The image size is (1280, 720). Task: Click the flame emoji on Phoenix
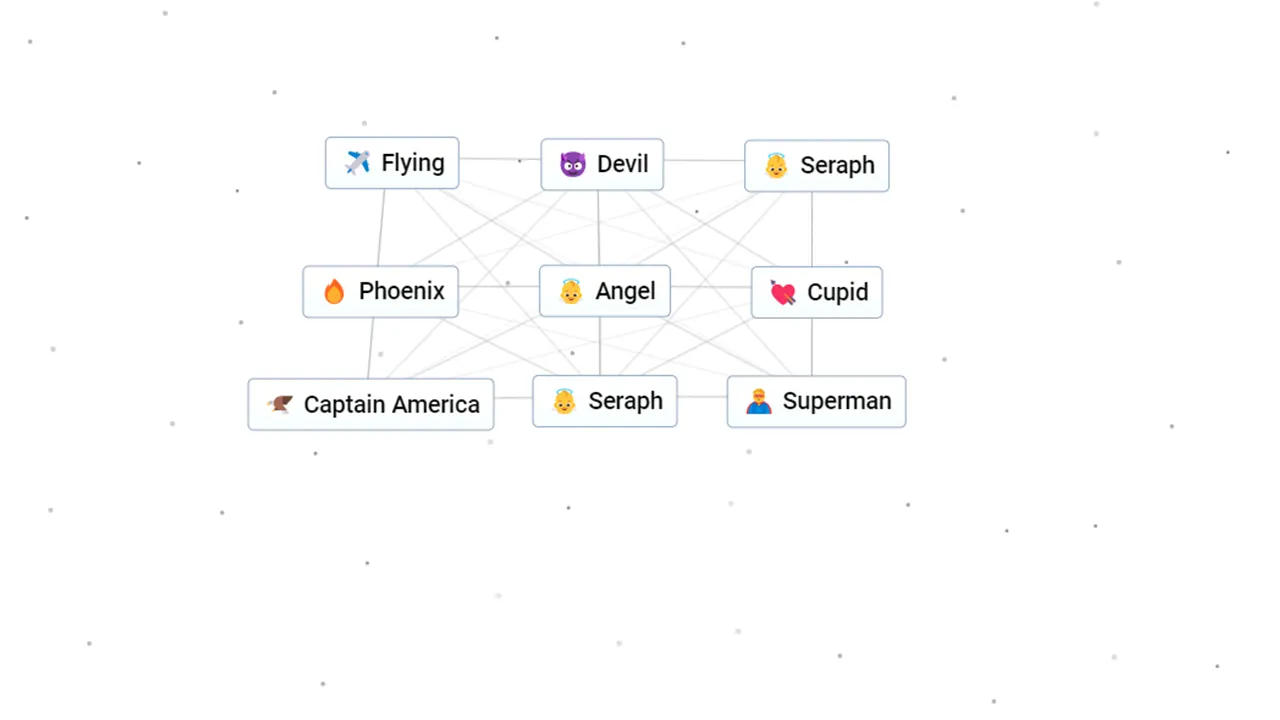(334, 291)
